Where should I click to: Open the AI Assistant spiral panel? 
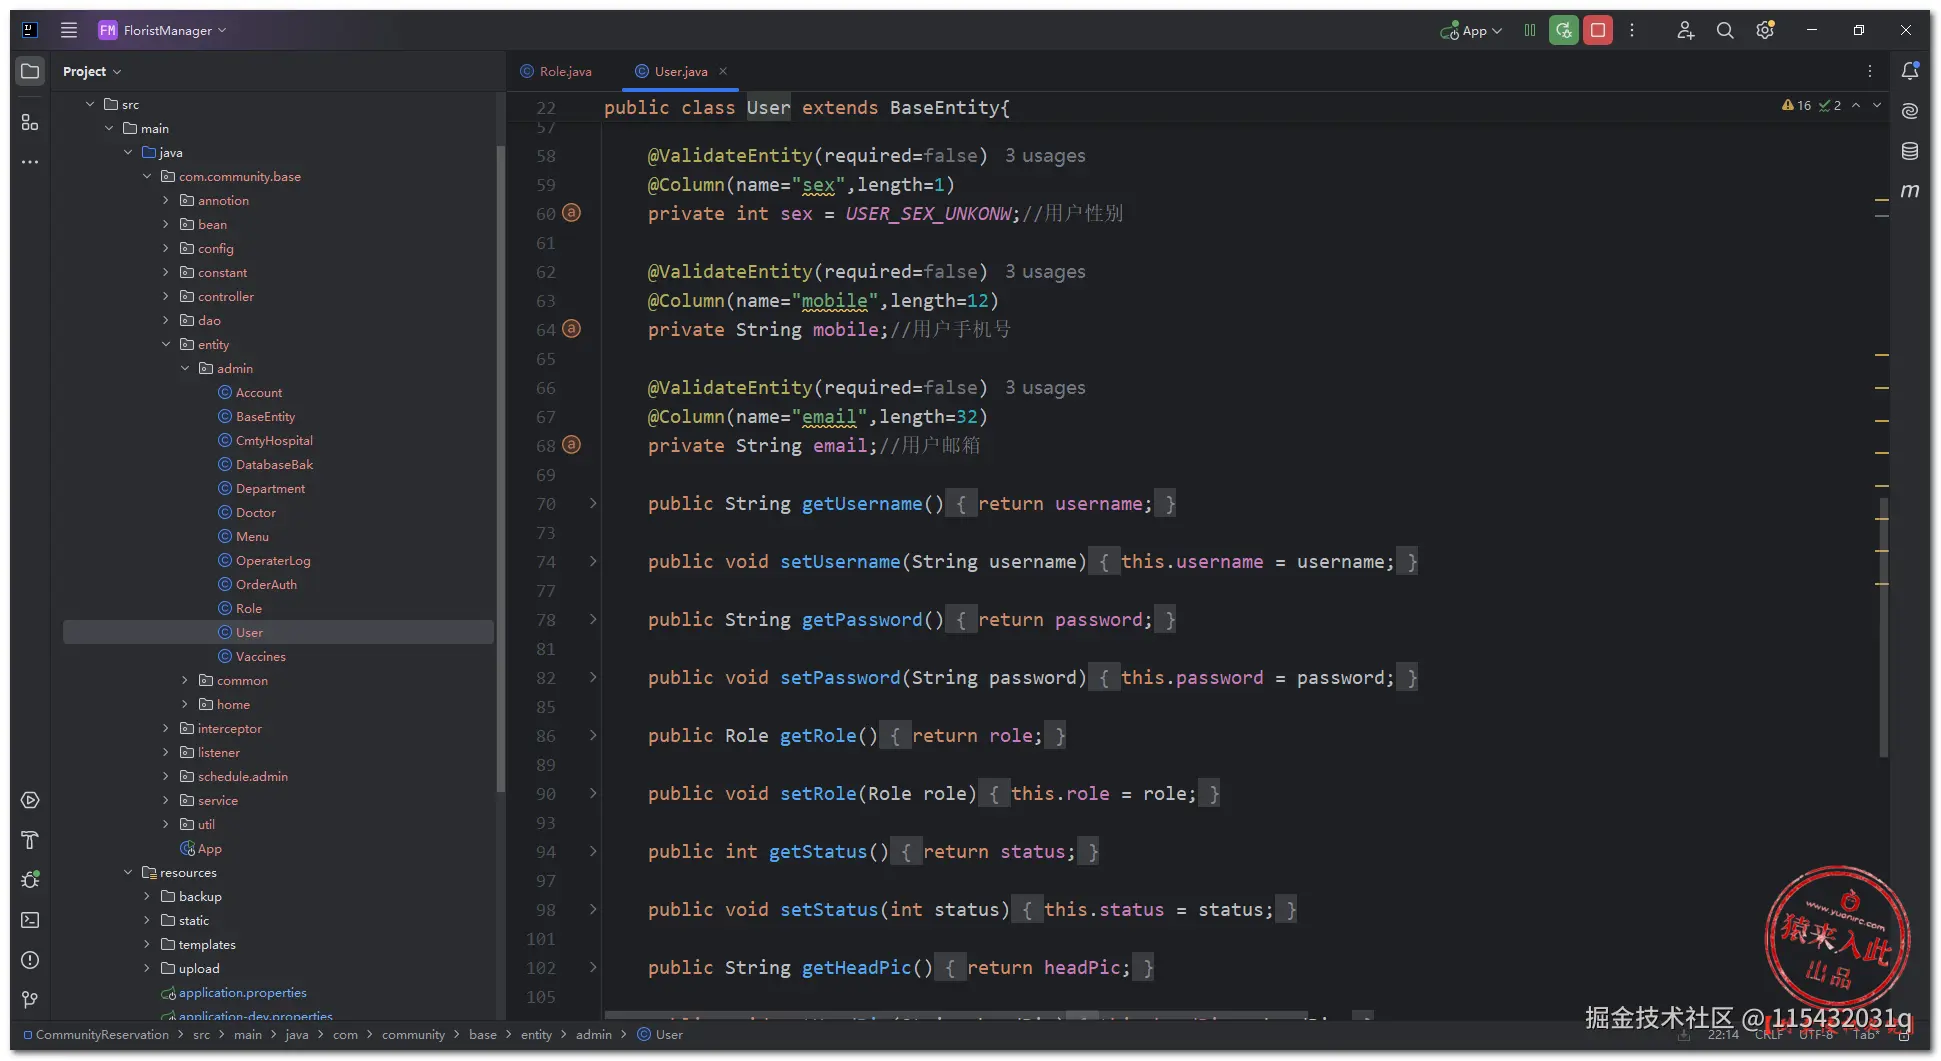tap(1910, 111)
